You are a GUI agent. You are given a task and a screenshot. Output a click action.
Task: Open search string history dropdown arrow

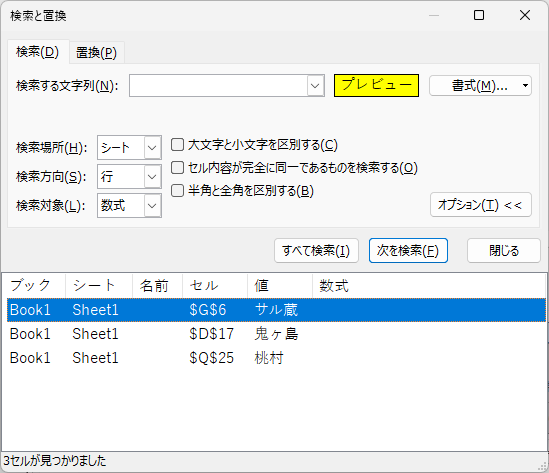click(315, 85)
